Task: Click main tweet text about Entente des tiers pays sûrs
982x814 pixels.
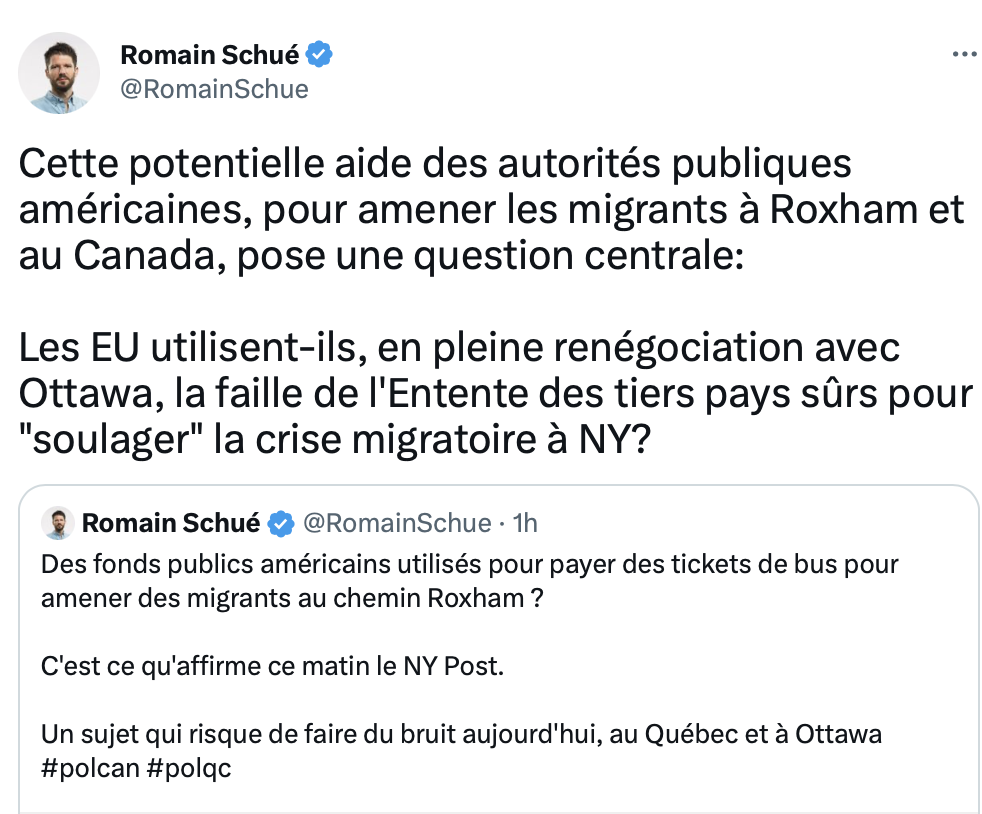Action: pos(495,393)
